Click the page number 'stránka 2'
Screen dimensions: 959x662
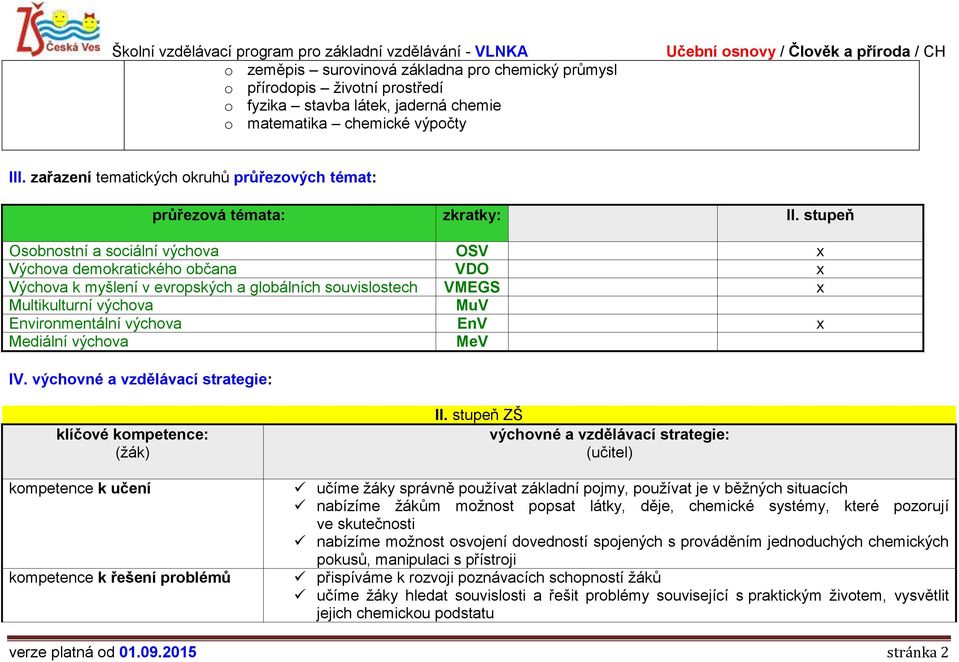pyautogui.click(x=917, y=652)
